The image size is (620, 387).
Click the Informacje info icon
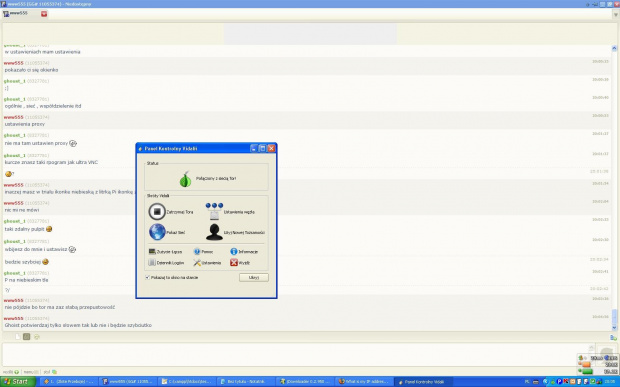coord(234,251)
